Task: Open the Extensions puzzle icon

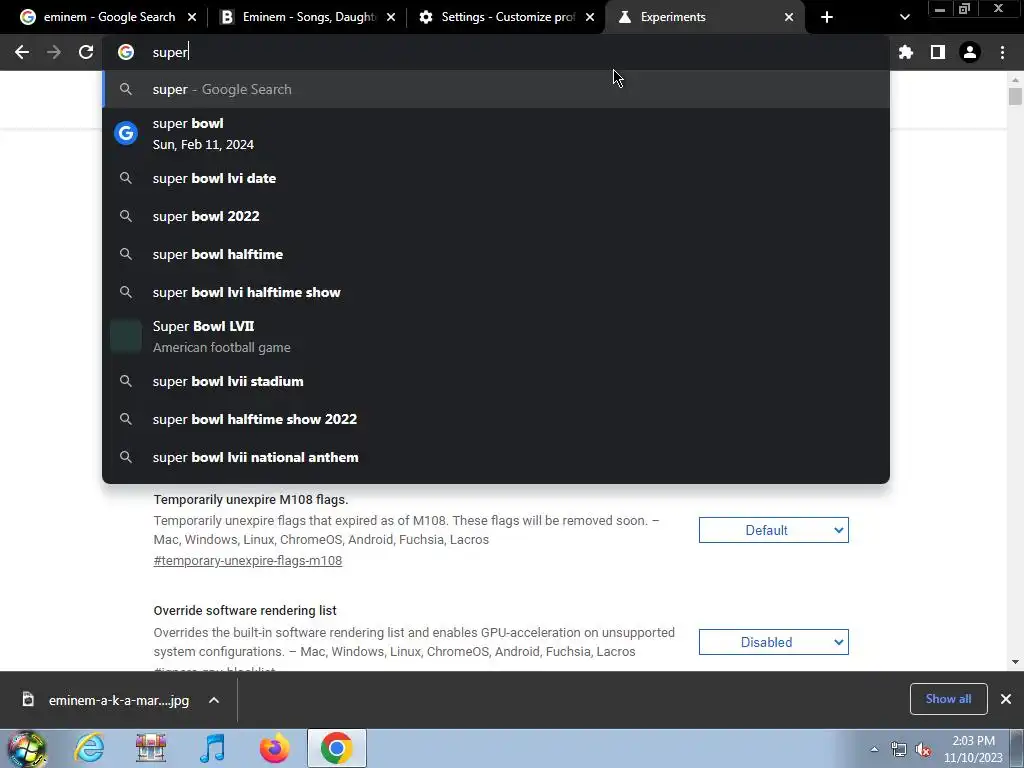Action: coord(906,52)
